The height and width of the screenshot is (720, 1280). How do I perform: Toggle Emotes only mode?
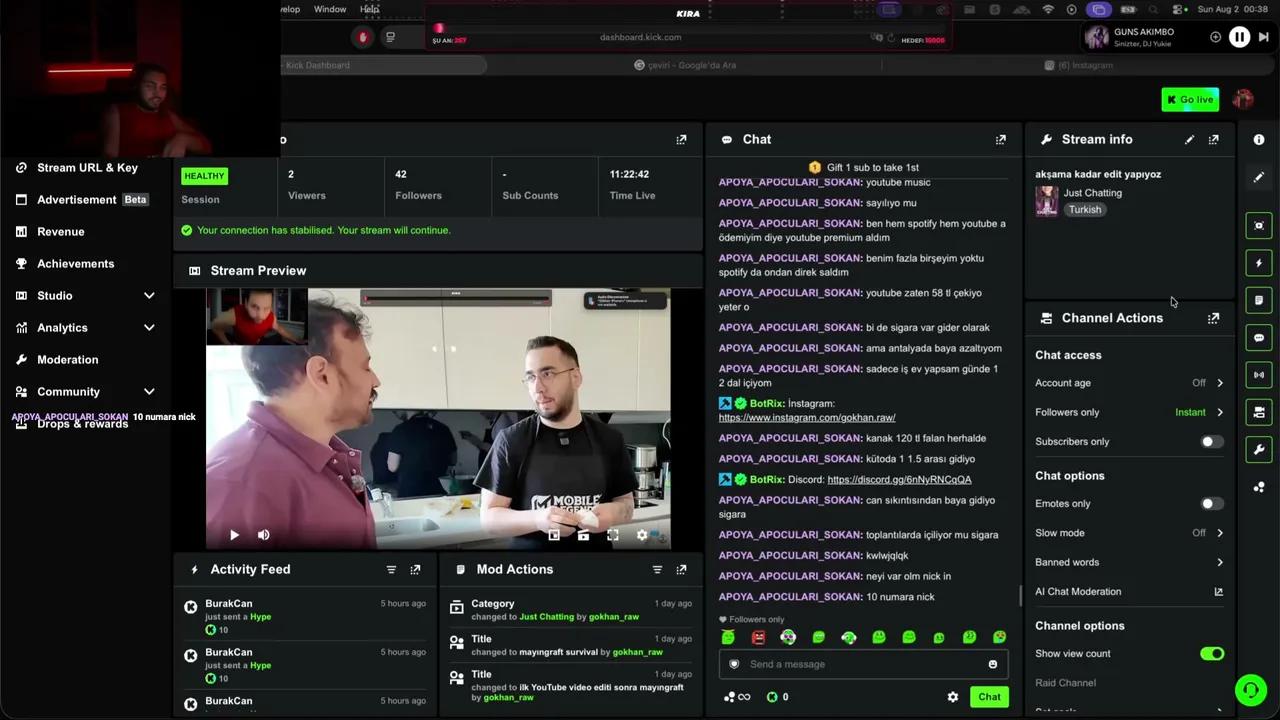point(1211,504)
